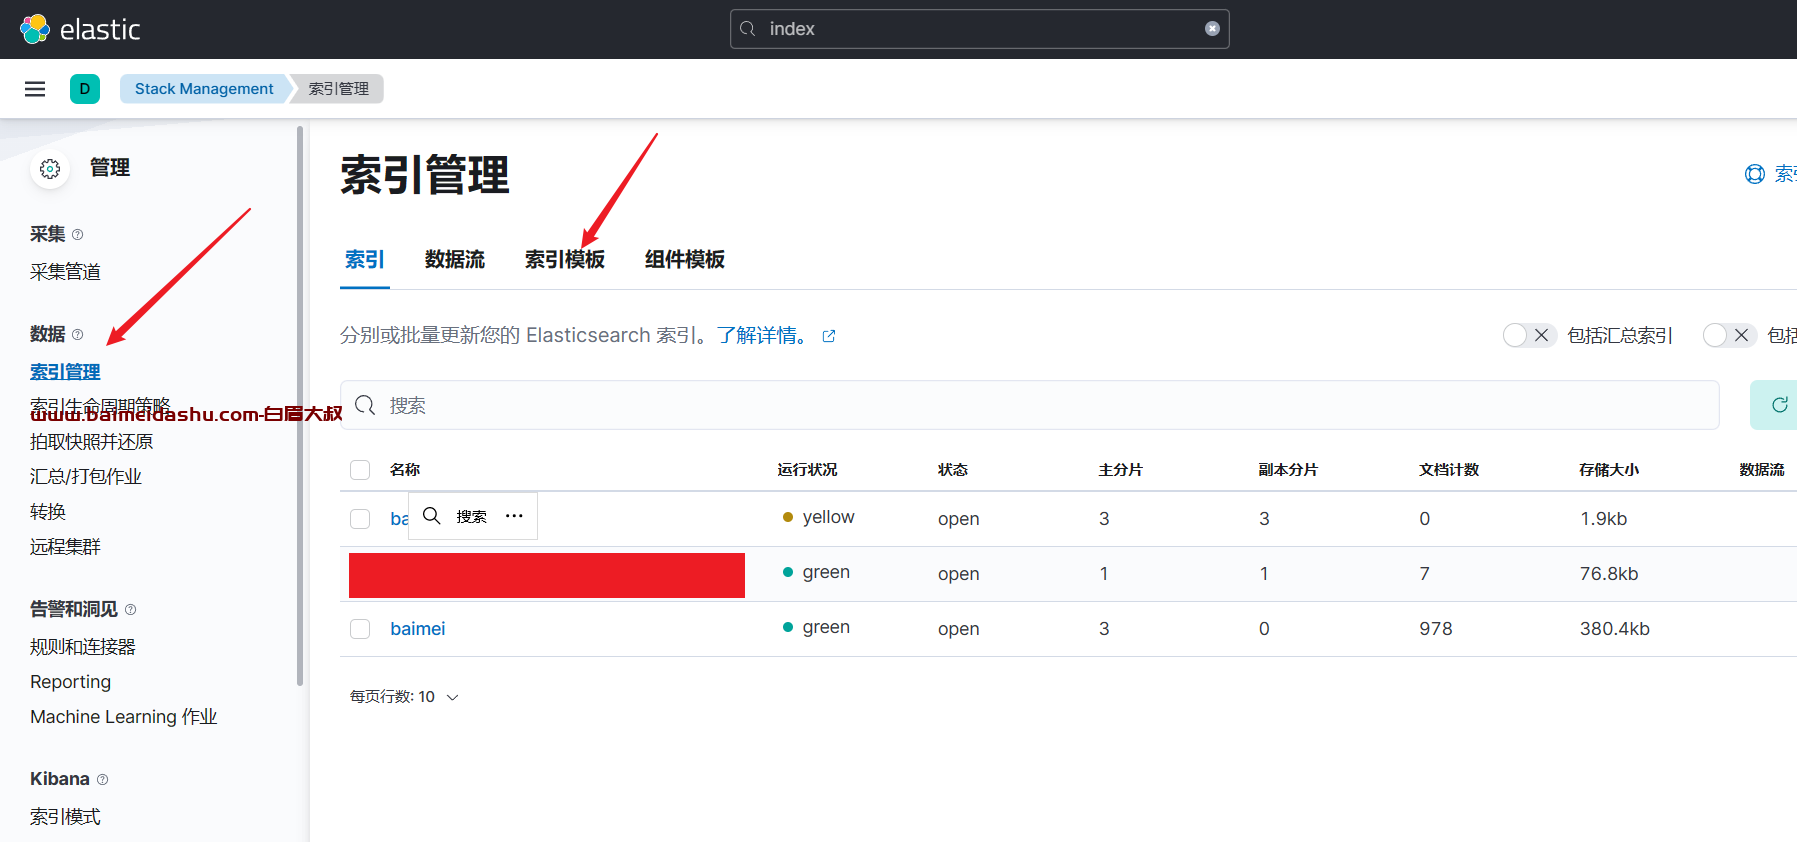Switch to the 索引 tab
The width and height of the screenshot is (1797, 842).
tap(364, 260)
